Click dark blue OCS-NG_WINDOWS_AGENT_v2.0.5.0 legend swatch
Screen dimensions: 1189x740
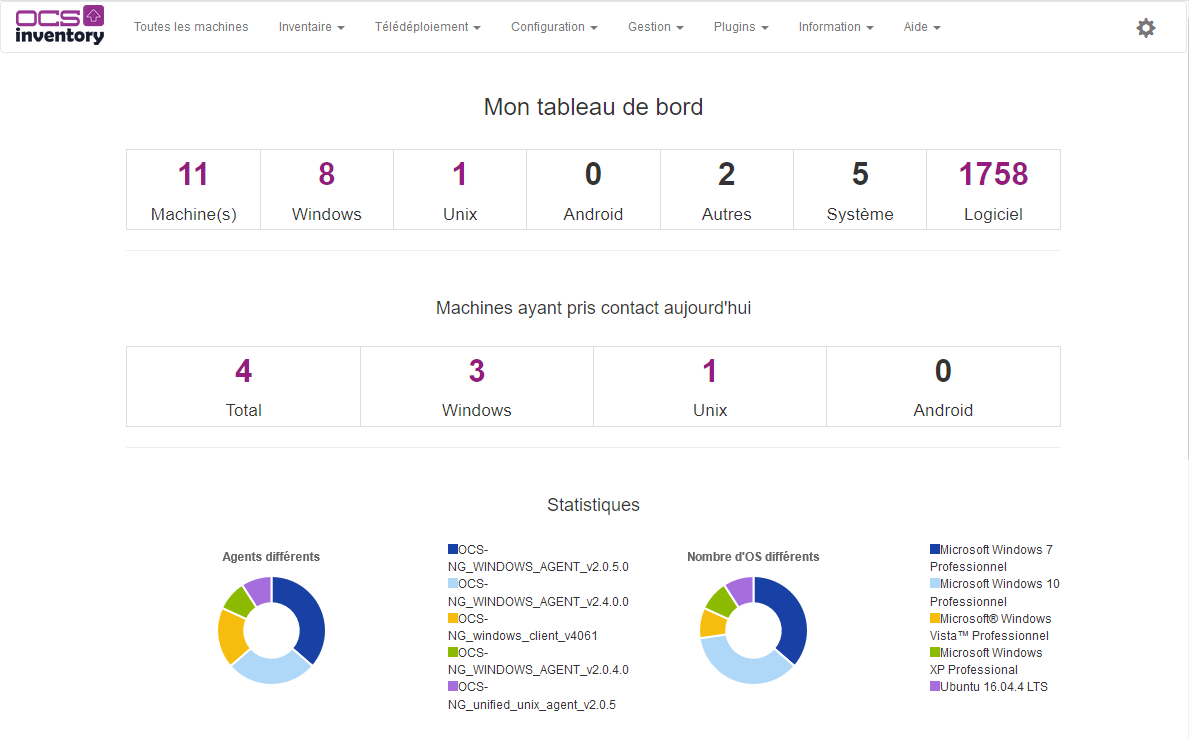(x=453, y=550)
